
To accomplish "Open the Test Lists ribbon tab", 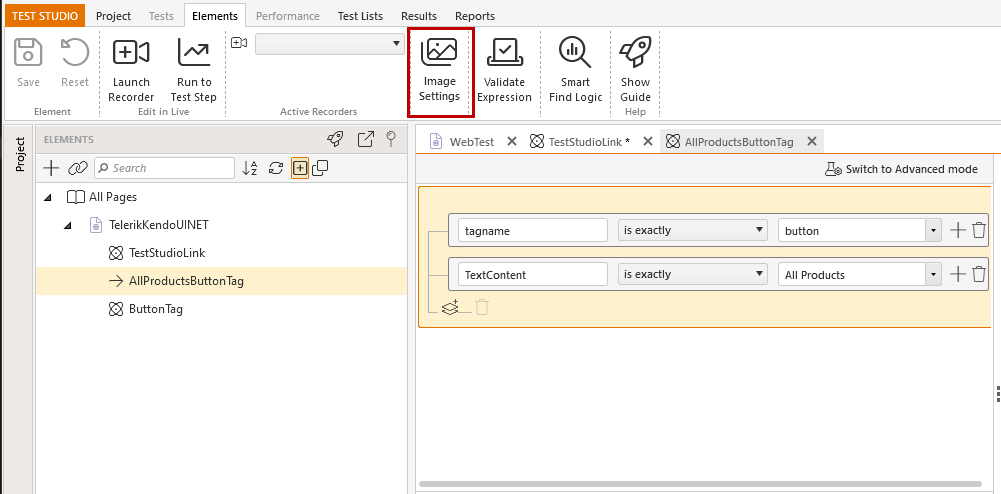I will (360, 16).
